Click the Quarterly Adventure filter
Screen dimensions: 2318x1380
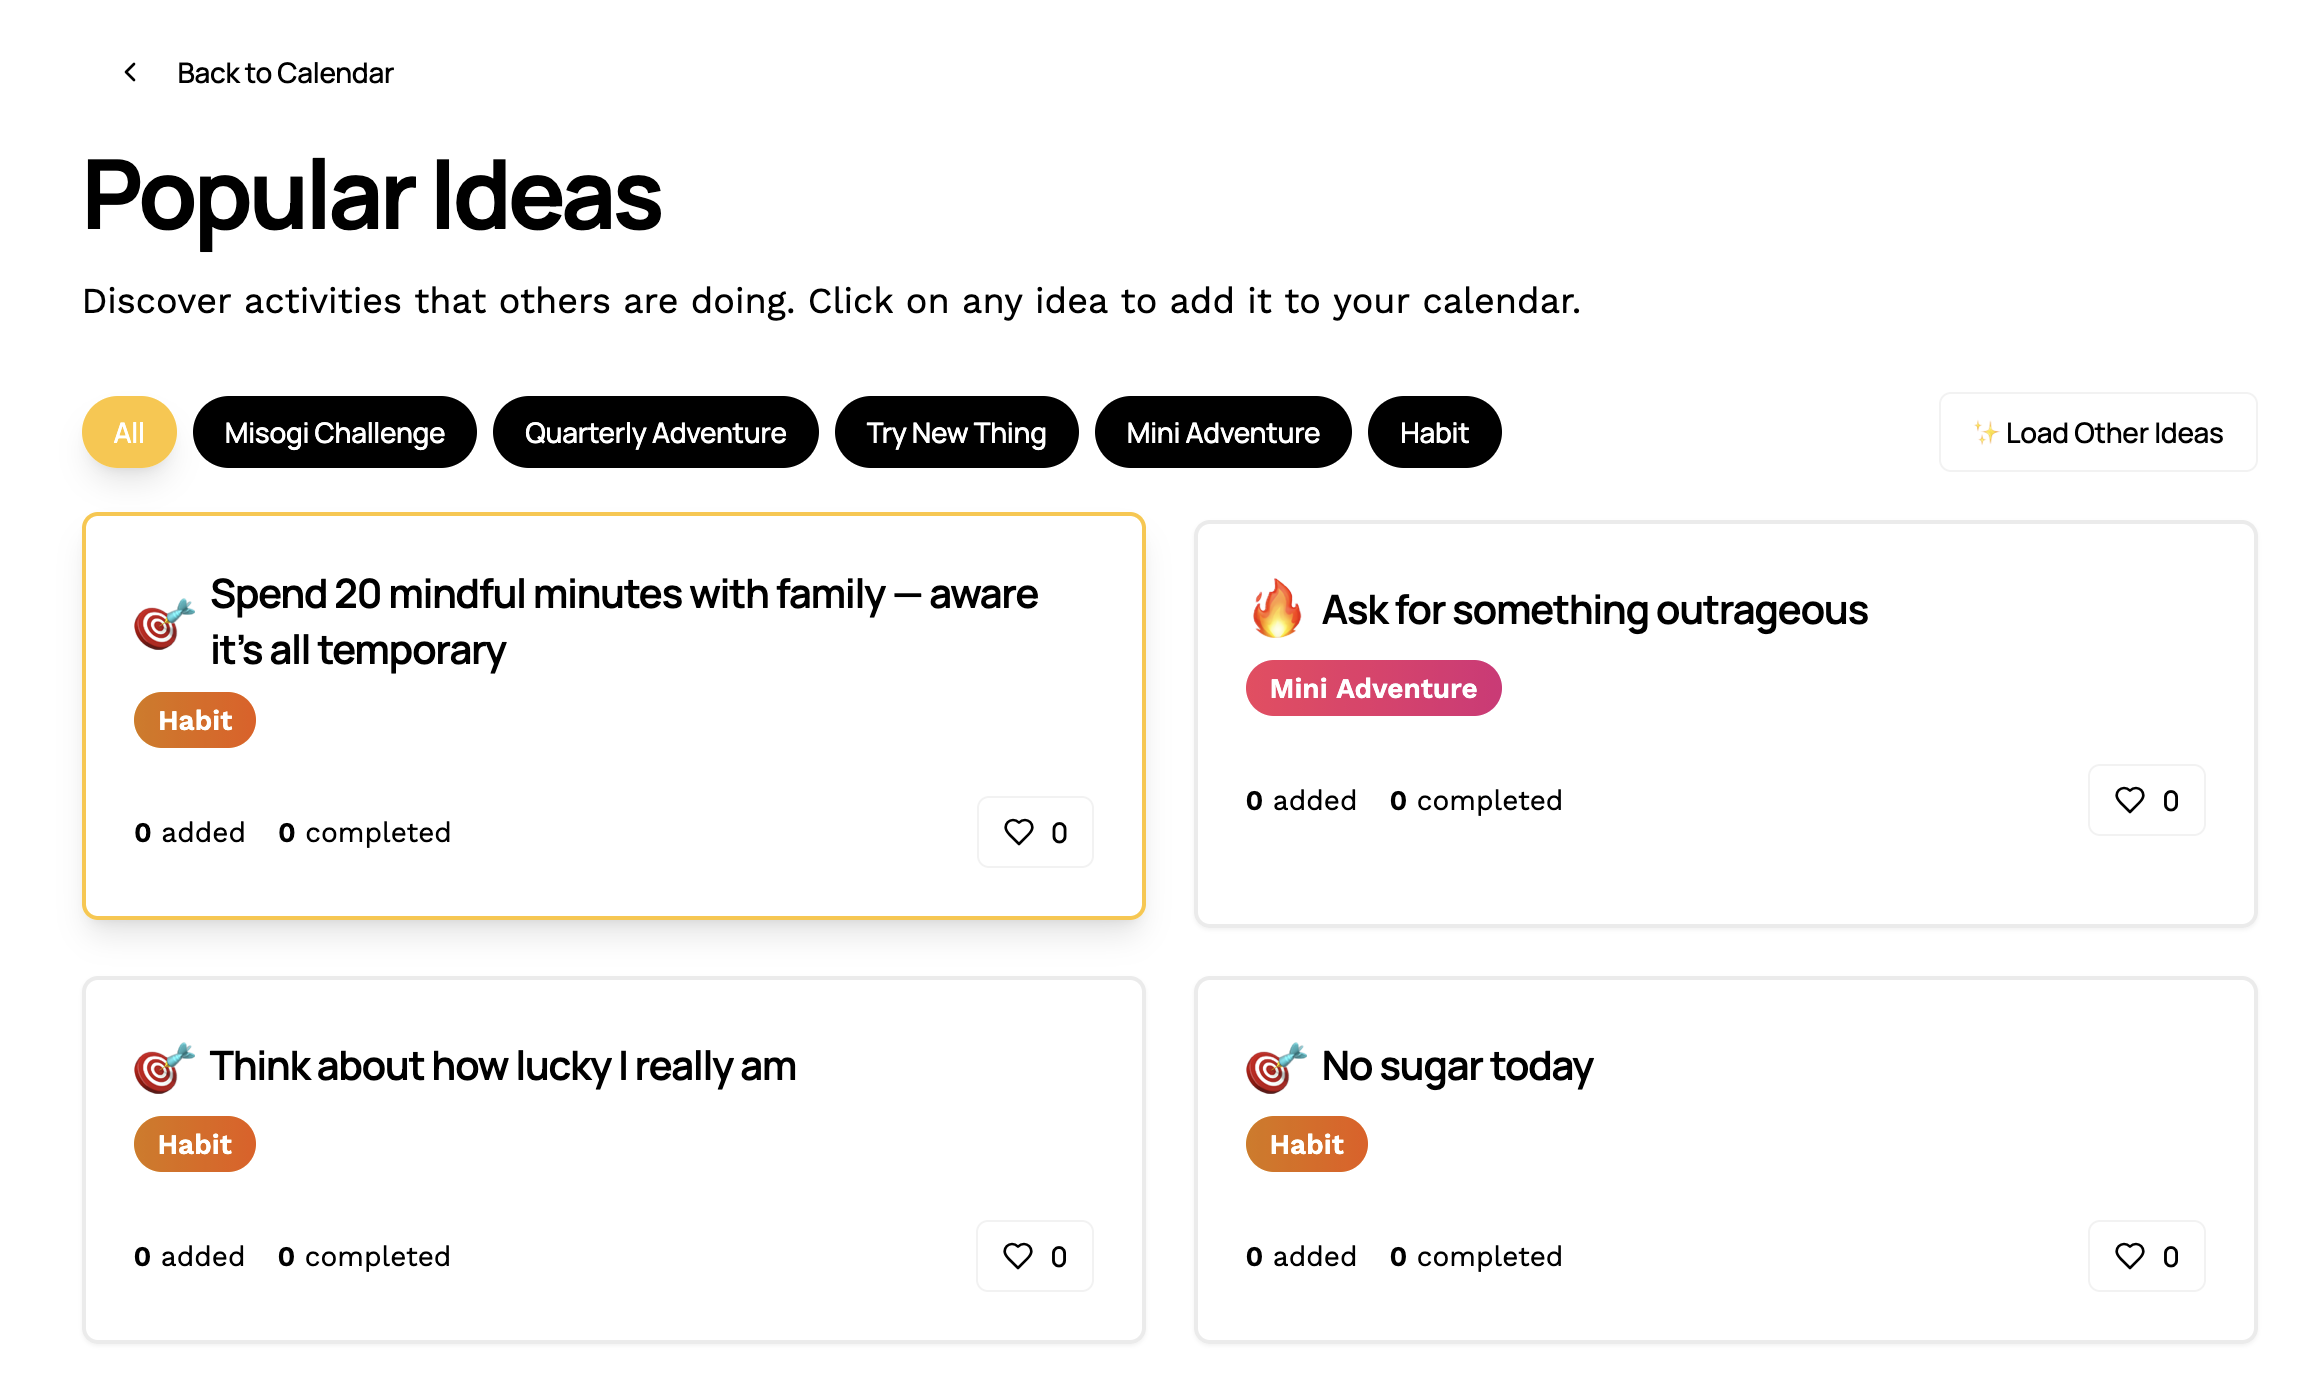(x=655, y=432)
